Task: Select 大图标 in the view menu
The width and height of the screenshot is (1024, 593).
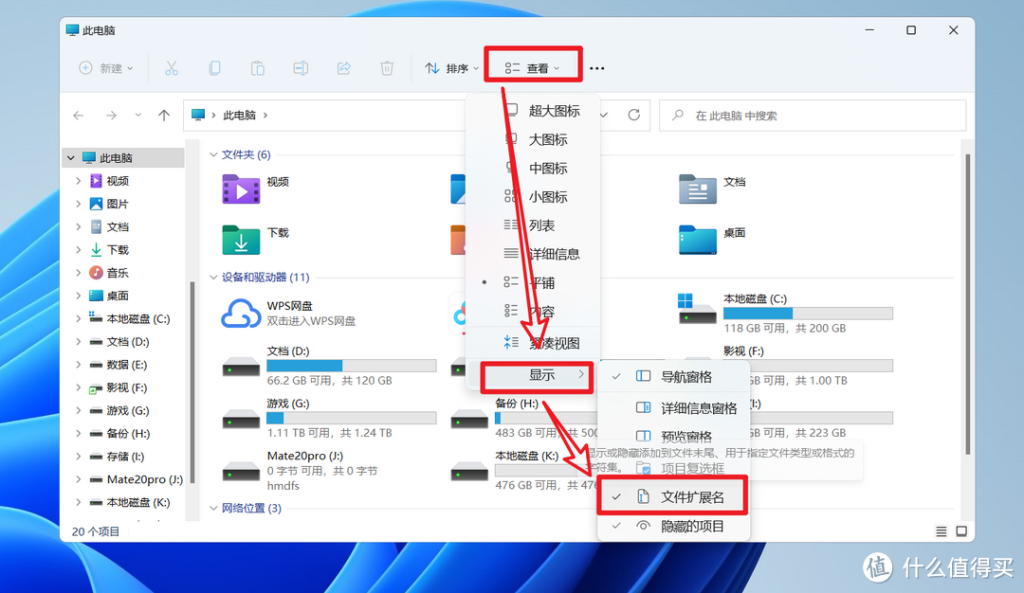Action: click(533, 139)
